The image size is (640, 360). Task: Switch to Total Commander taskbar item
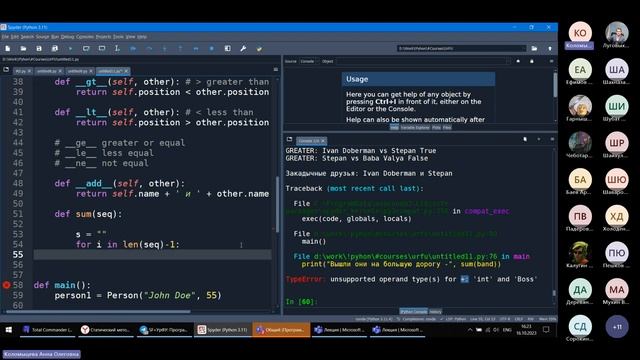click(x=48, y=330)
